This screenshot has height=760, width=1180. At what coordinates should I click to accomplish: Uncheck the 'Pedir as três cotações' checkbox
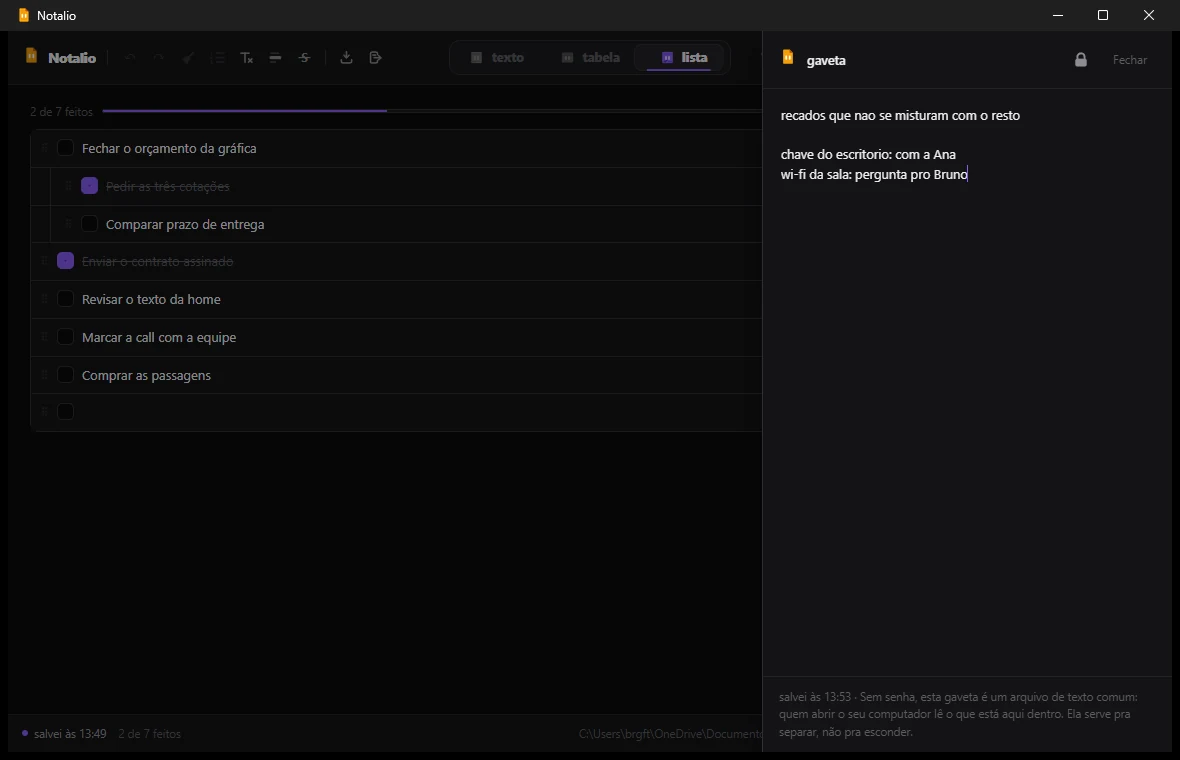(x=90, y=186)
